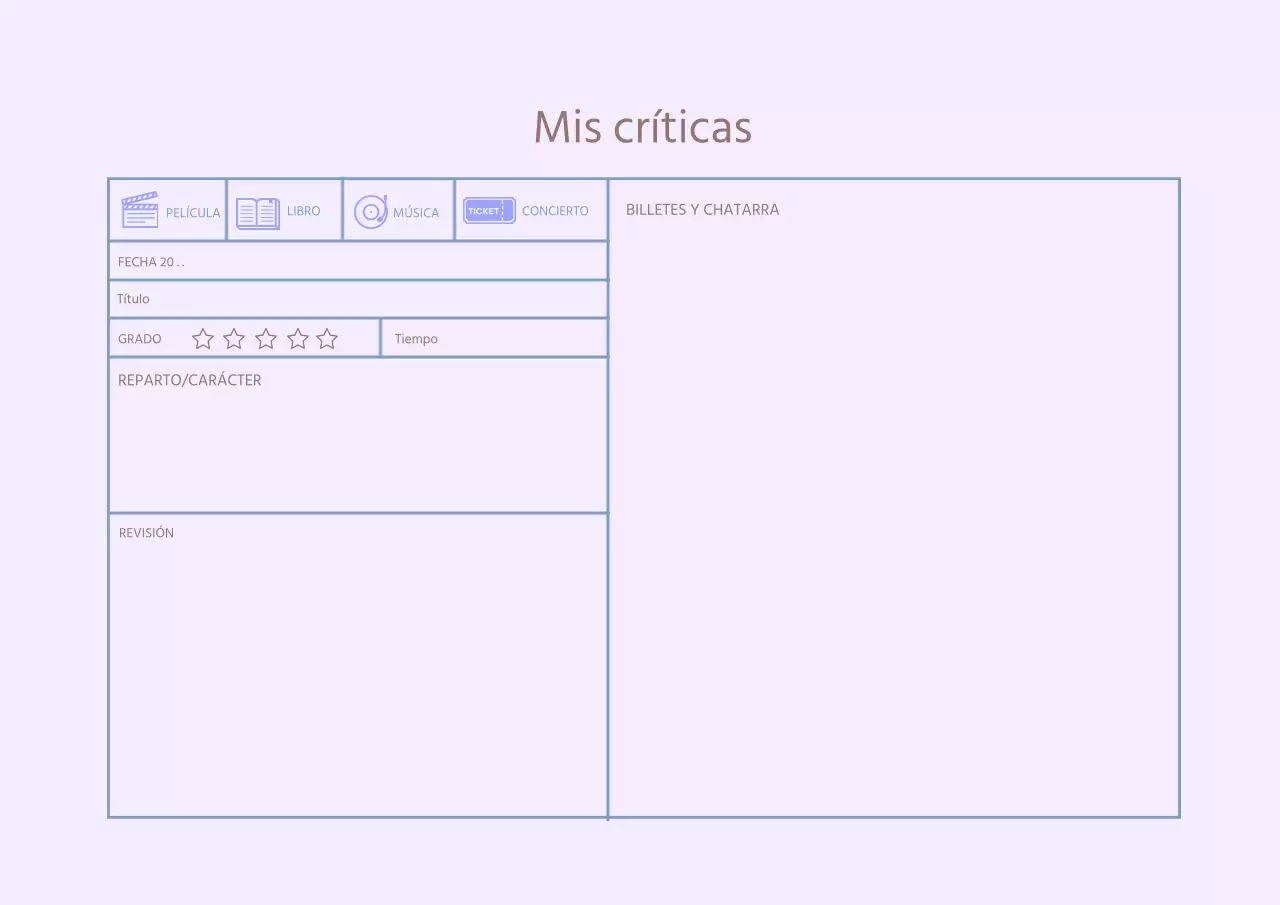Viewport: 1280px width, 905px height.
Task: Select the third rating star
Action: click(x=266, y=339)
